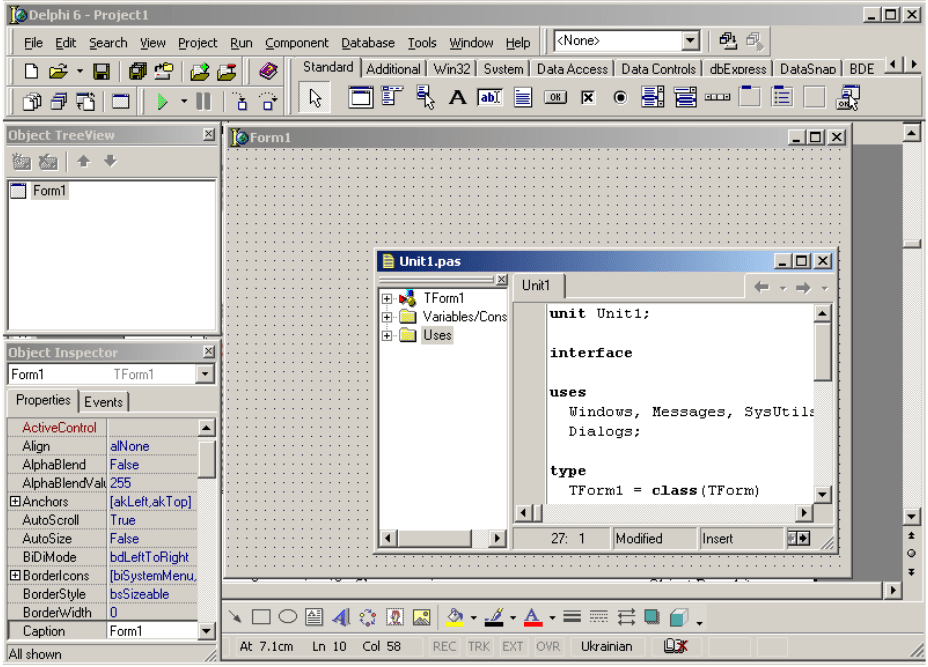Screen dimensions: 928x667
Task: Click the green Run arrow
Action: pos(162,102)
